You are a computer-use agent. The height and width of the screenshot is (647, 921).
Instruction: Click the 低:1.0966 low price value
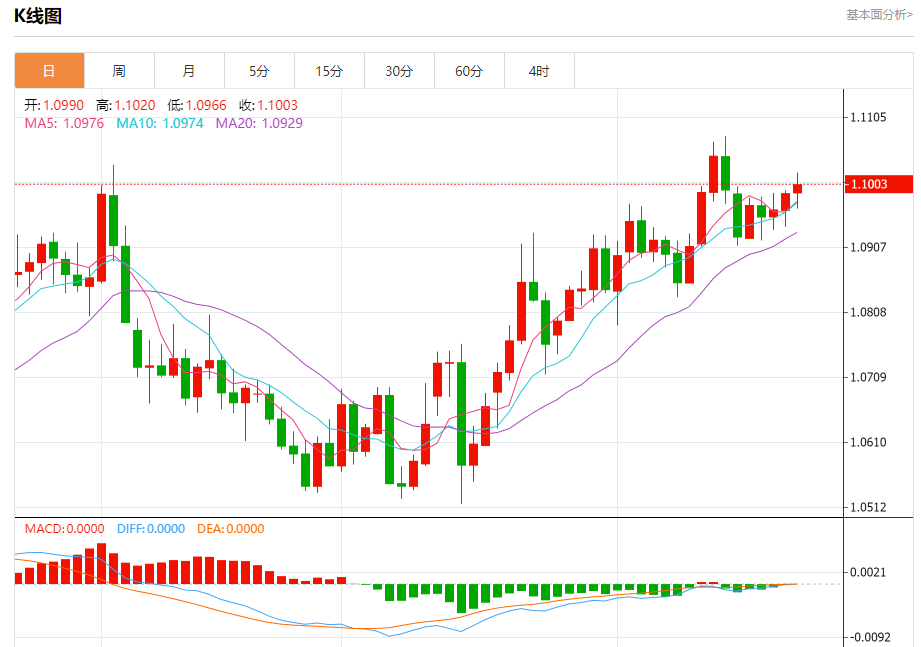[x=197, y=105]
